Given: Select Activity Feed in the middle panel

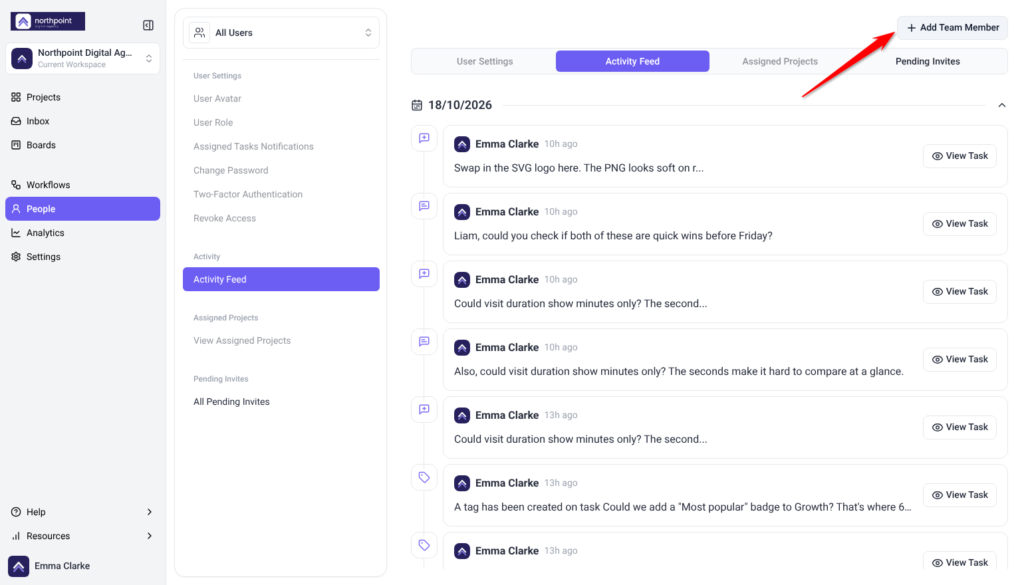Looking at the screenshot, I should pyautogui.click(x=281, y=279).
